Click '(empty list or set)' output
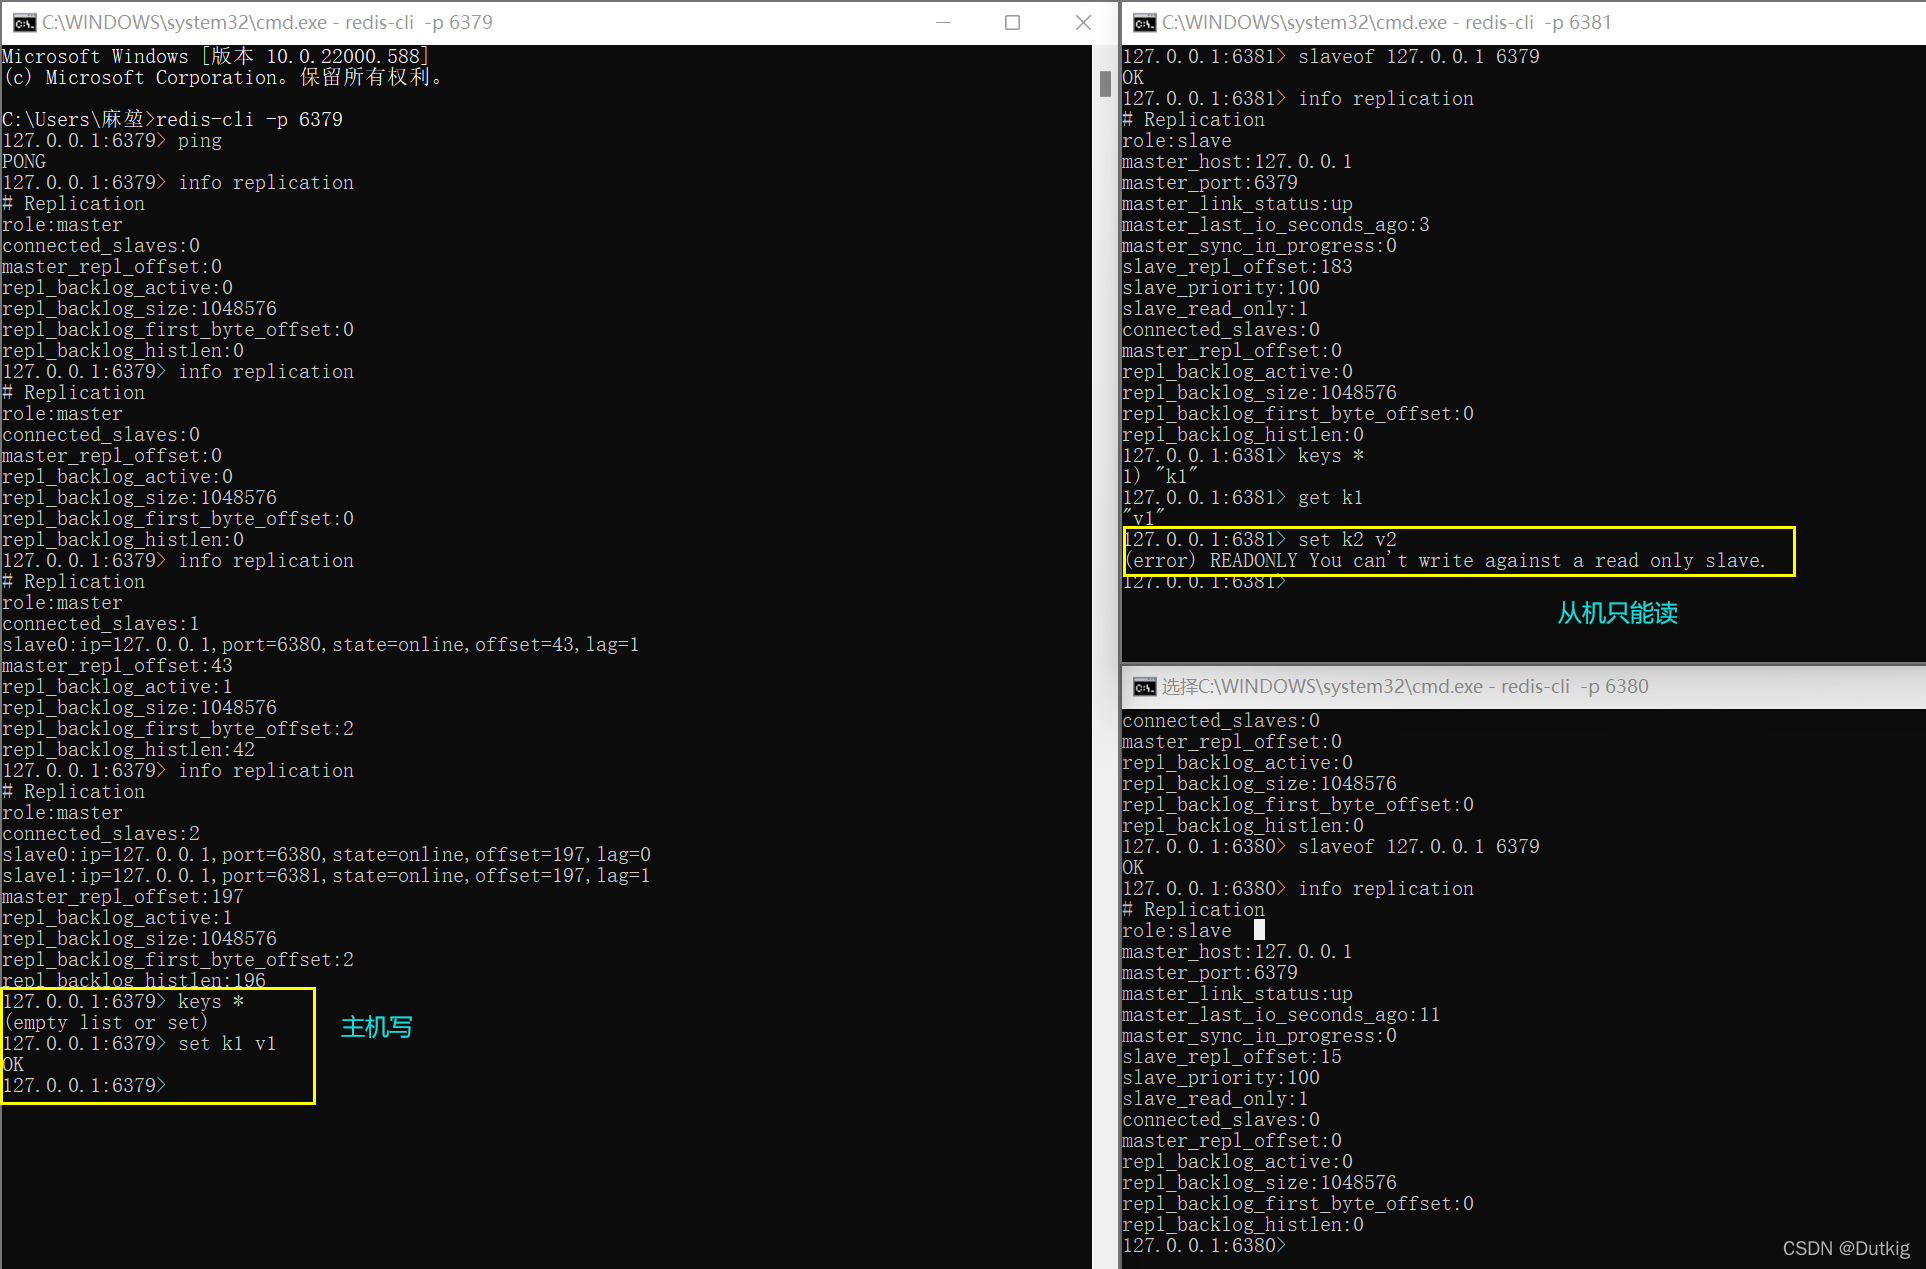Image resolution: width=1926 pixels, height=1269 pixels. tap(106, 1022)
